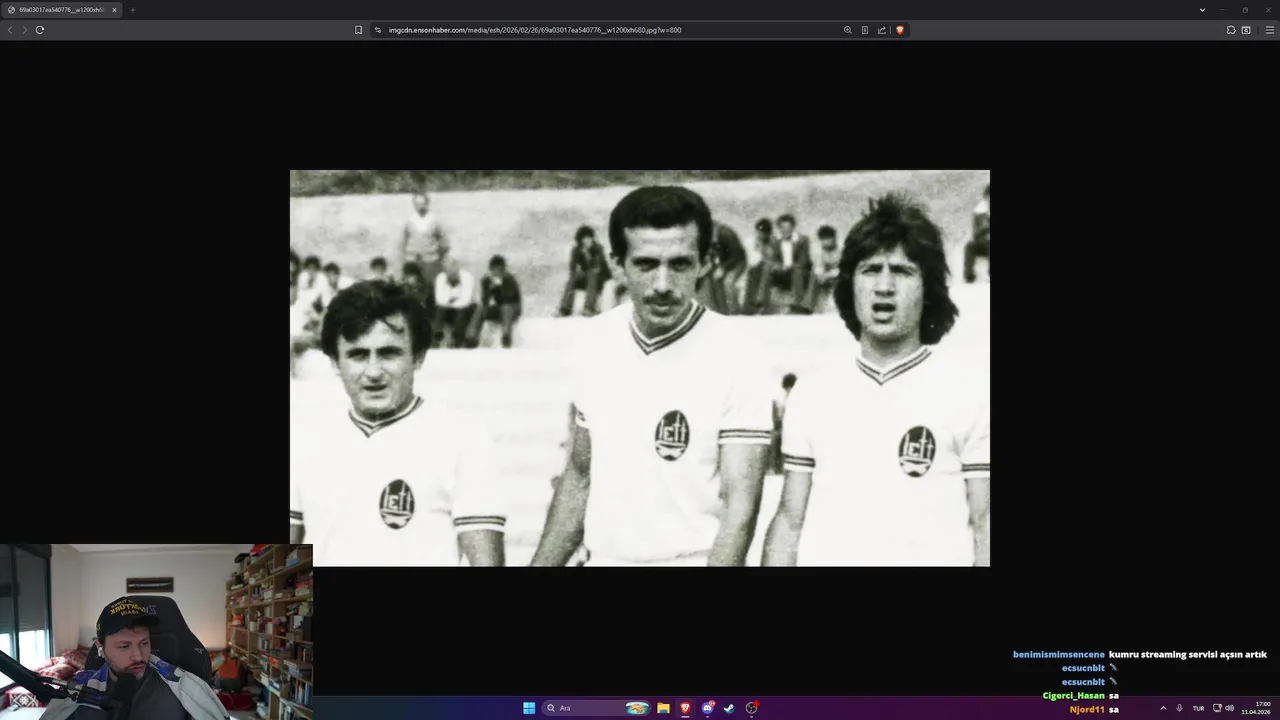Image resolution: width=1280 pixels, height=720 pixels.
Task: Expand the tab search dropdown arrow
Action: 1202,10
